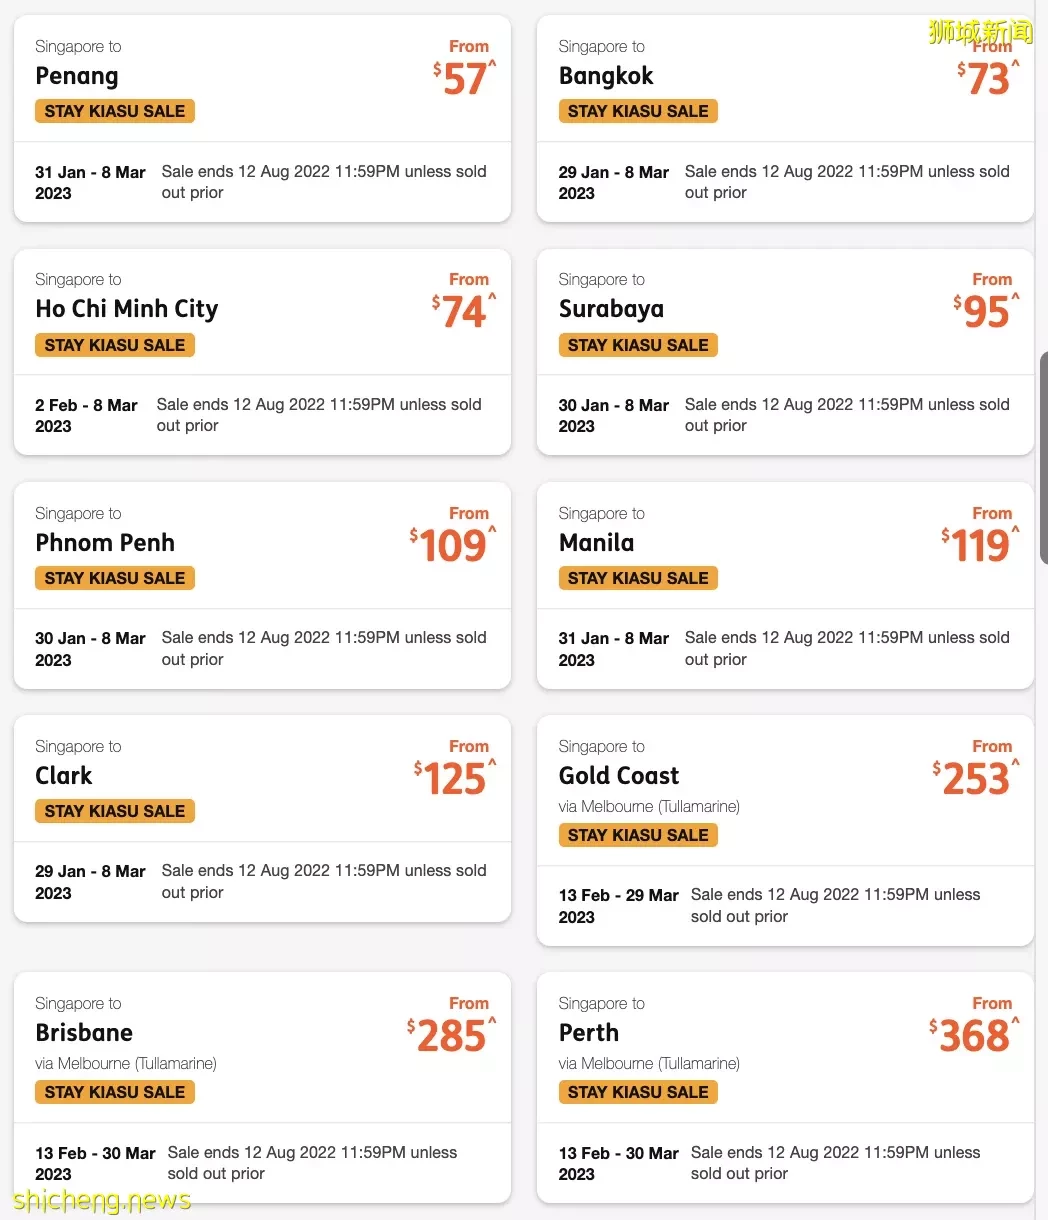Choose the Manila flight deal
1048x1220 pixels.
pos(785,585)
